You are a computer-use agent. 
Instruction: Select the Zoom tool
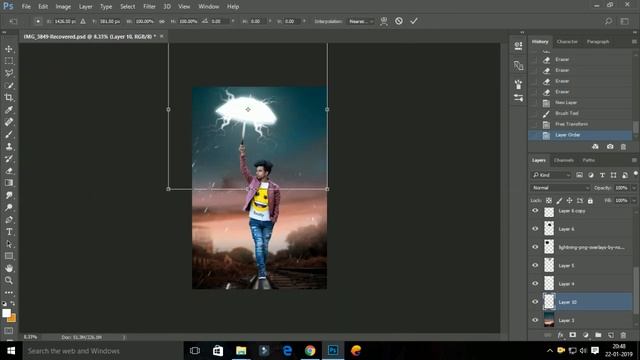pyautogui.click(x=9, y=280)
